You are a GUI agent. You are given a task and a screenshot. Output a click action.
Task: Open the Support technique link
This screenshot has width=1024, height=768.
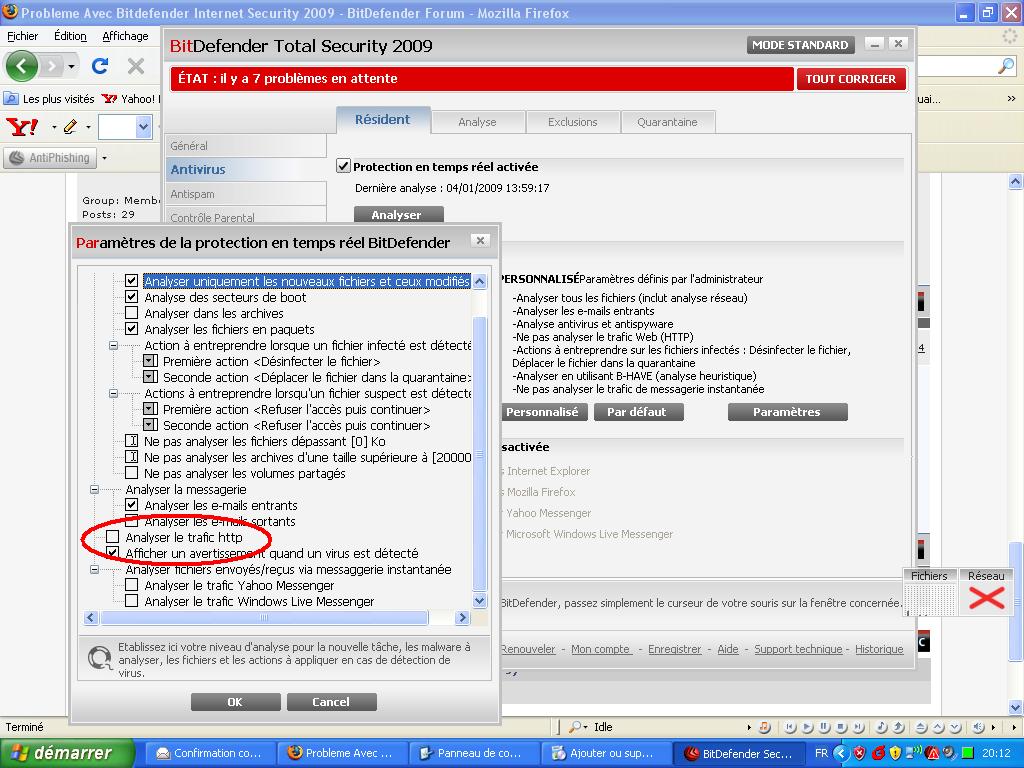tap(798, 649)
